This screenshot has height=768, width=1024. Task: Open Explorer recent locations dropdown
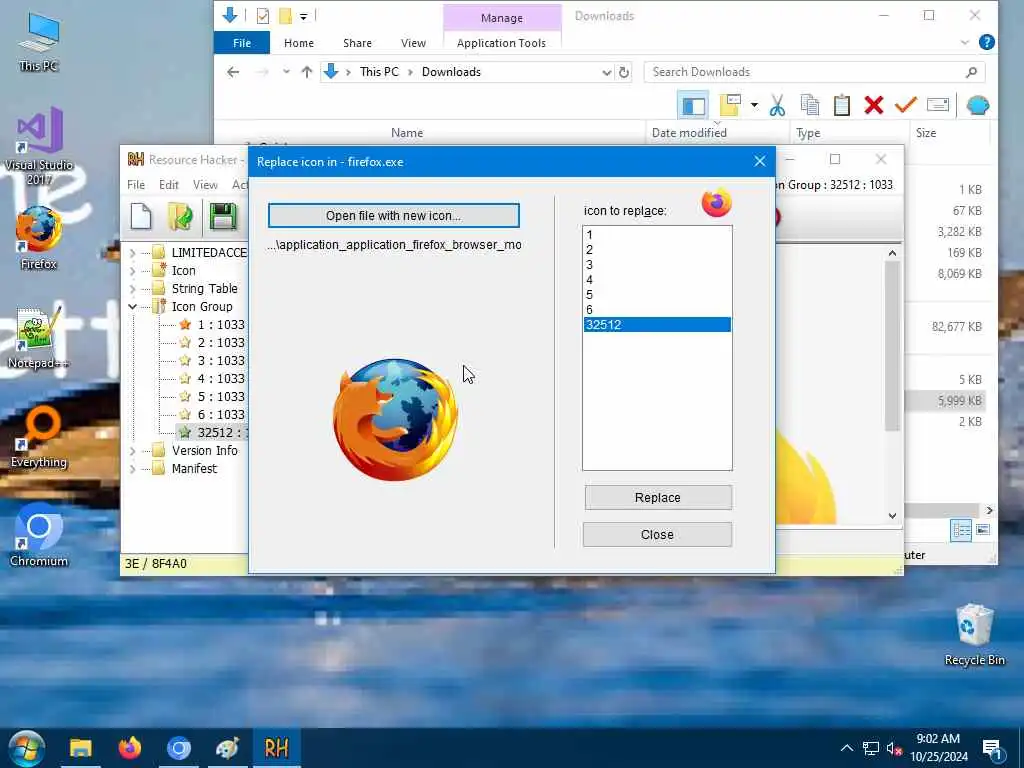(x=286, y=72)
